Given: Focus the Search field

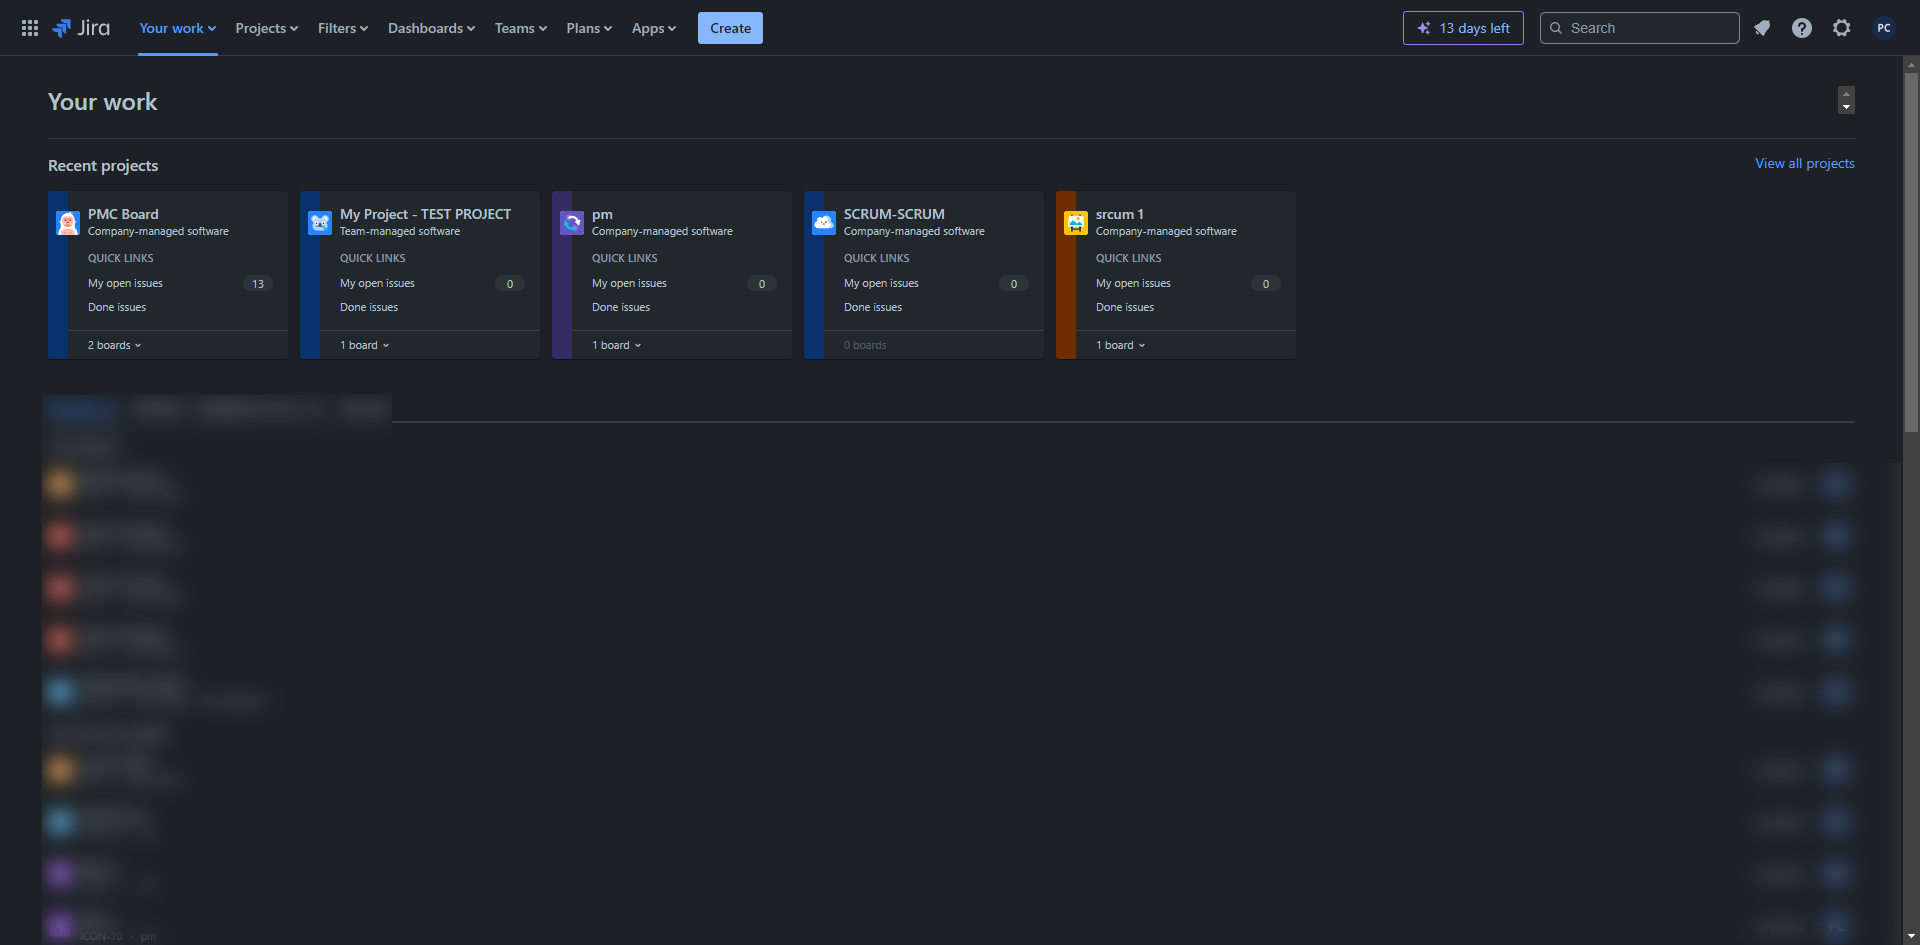Looking at the screenshot, I should 1640,28.
